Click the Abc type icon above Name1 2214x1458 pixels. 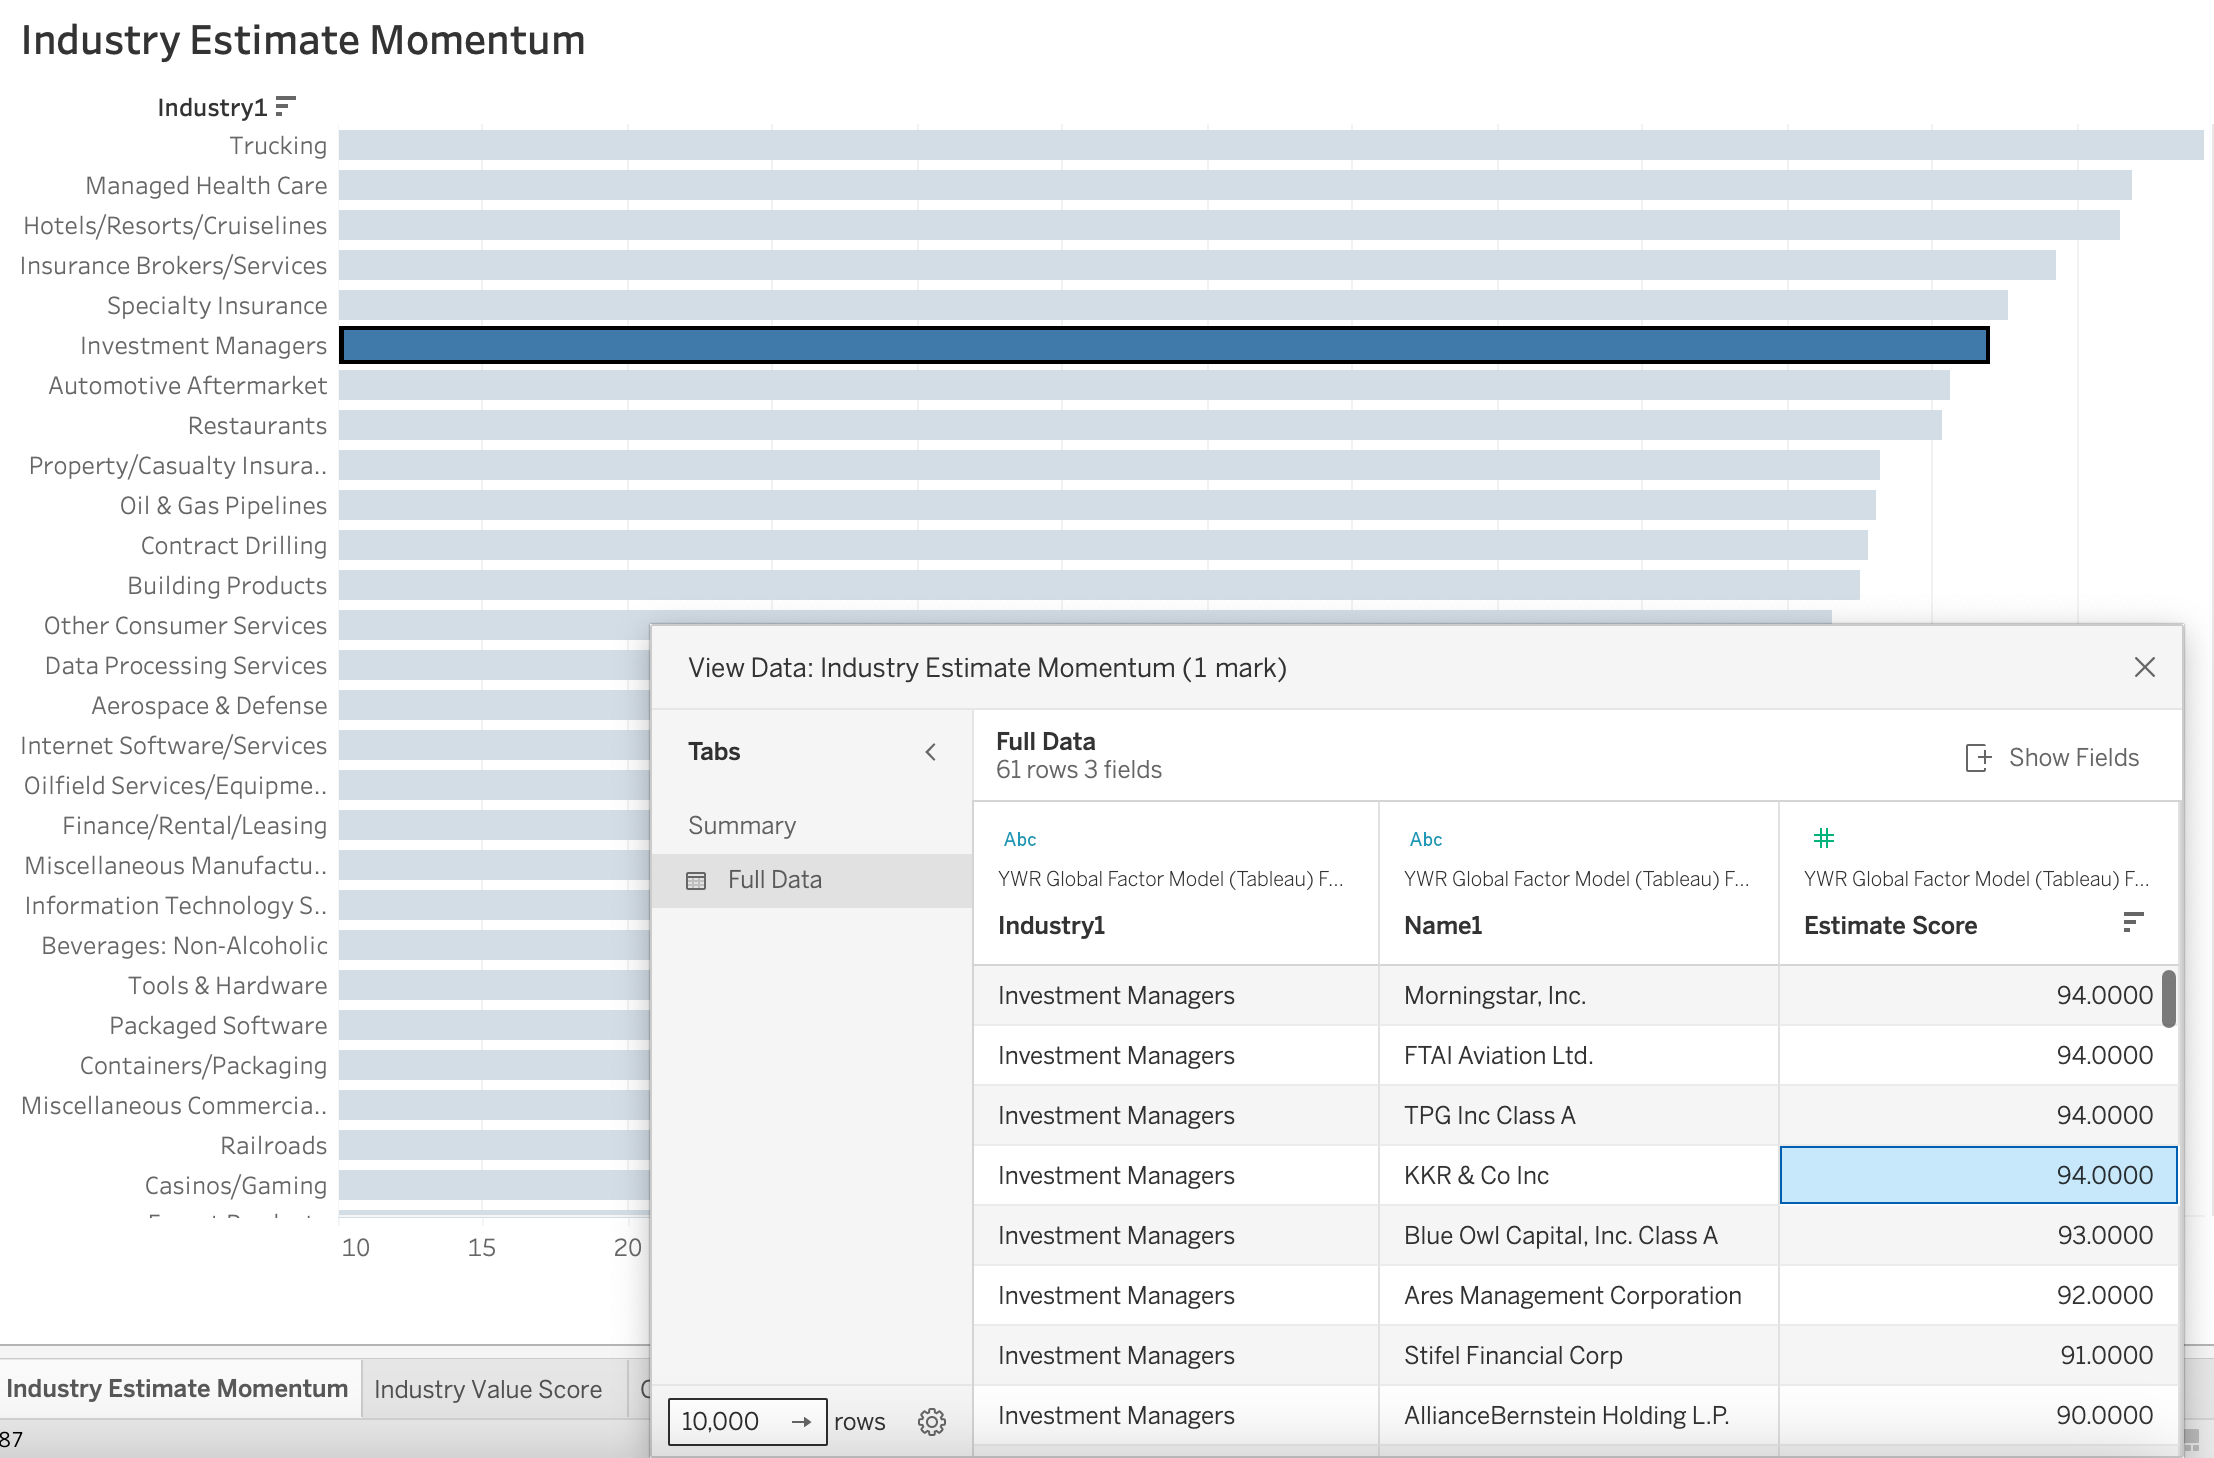click(1426, 839)
